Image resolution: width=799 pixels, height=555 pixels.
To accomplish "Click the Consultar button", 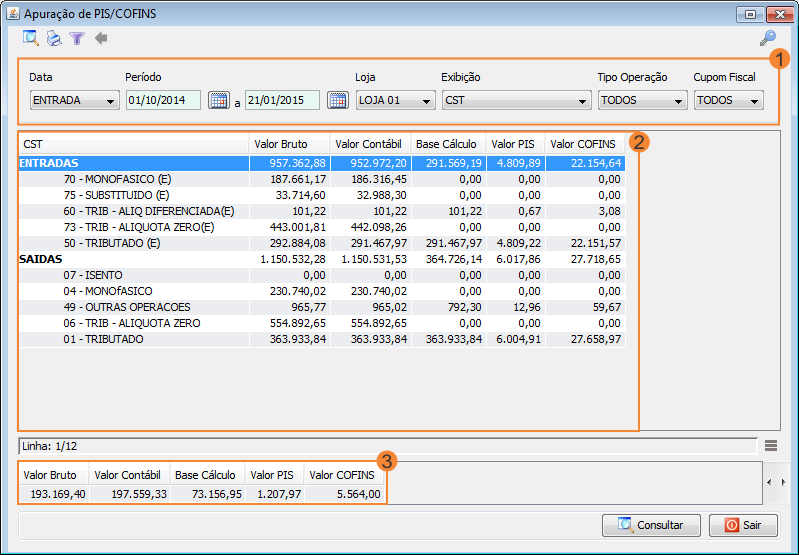I will tap(651, 525).
